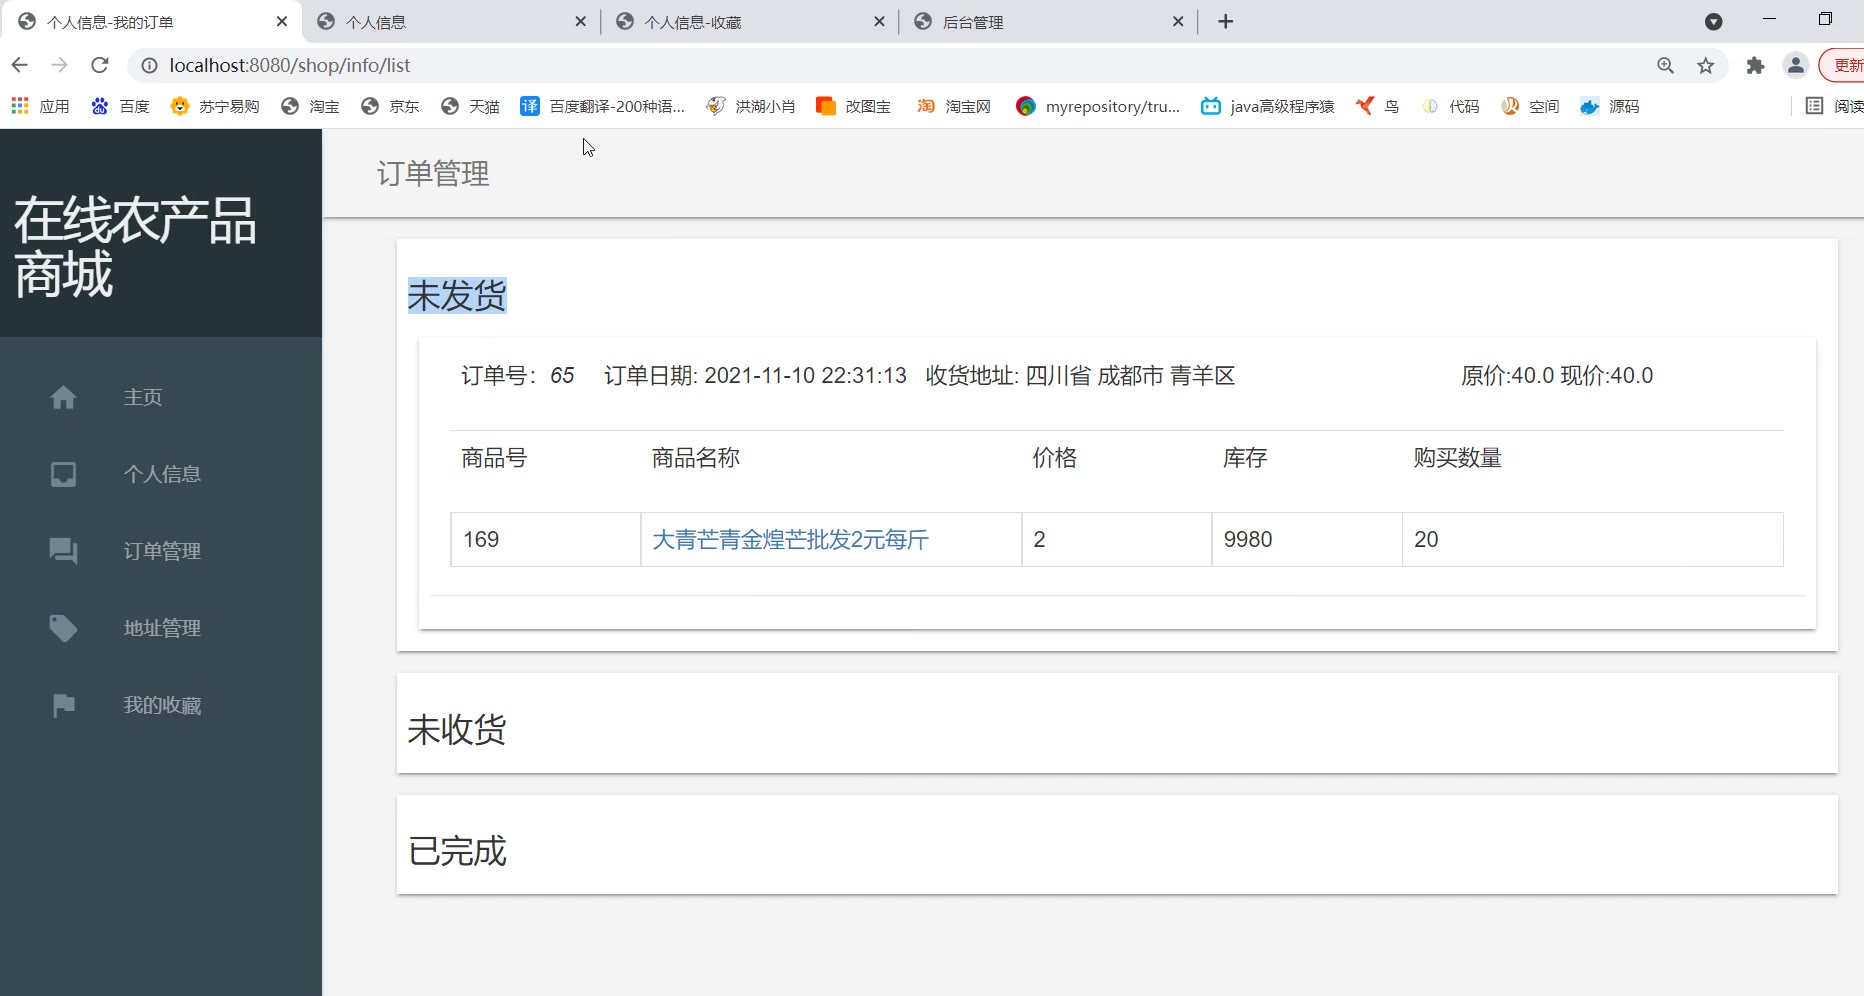This screenshot has width=1864, height=996.
Task: Click the 未收货 section heading
Action: [x=457, y=730]
